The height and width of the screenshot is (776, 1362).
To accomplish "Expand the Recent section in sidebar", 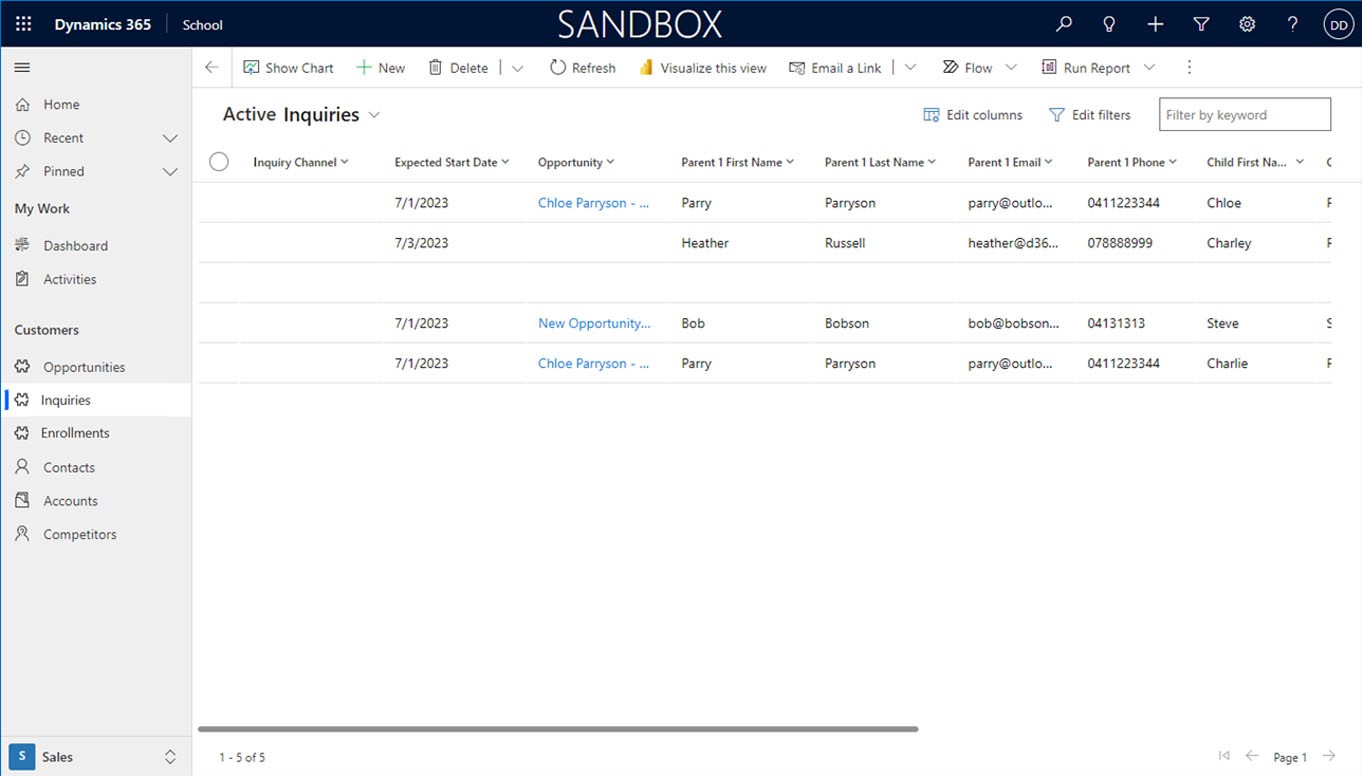I will 170,138.
